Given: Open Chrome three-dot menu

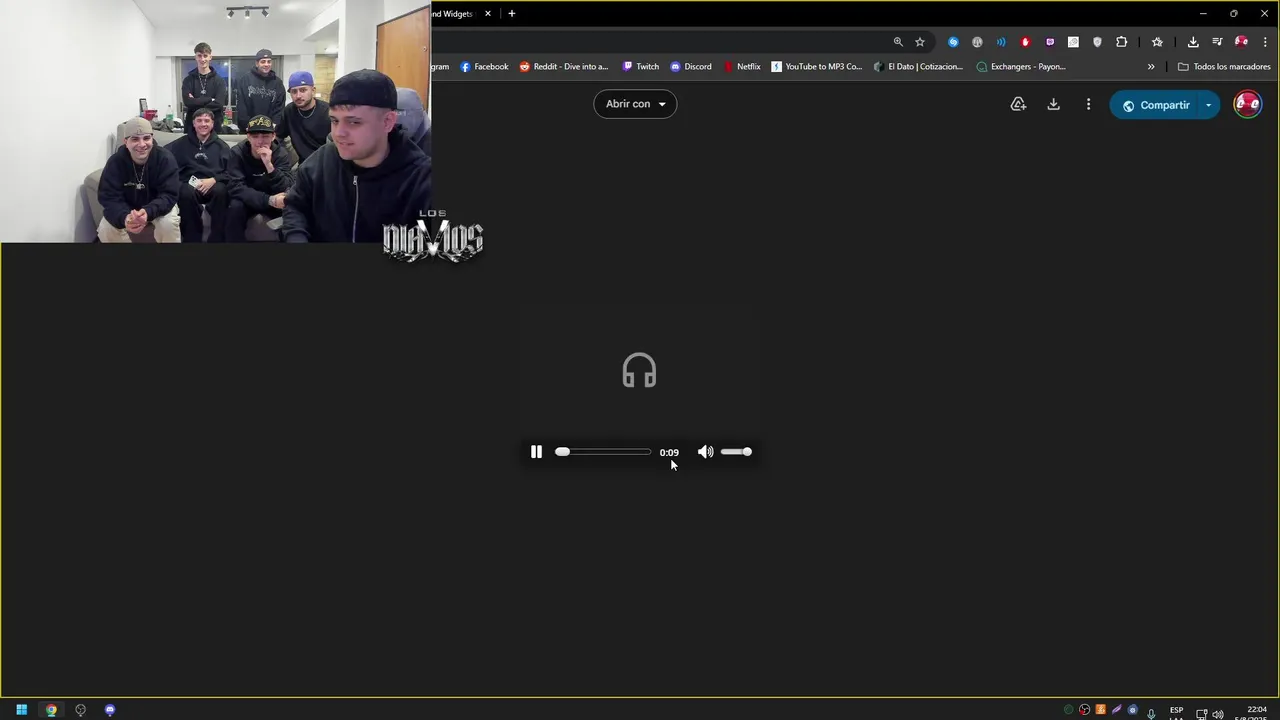Looking at the screenshot, I should [1265, 42].
